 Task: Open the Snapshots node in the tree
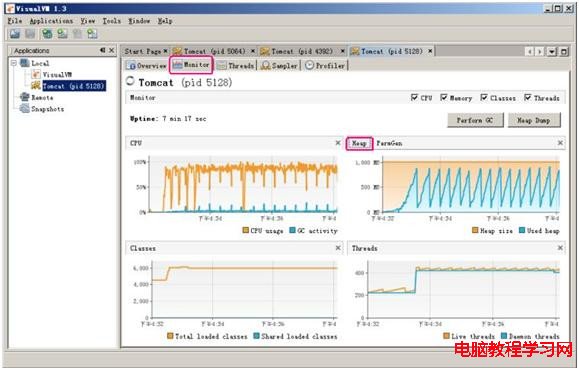[47, 109]
